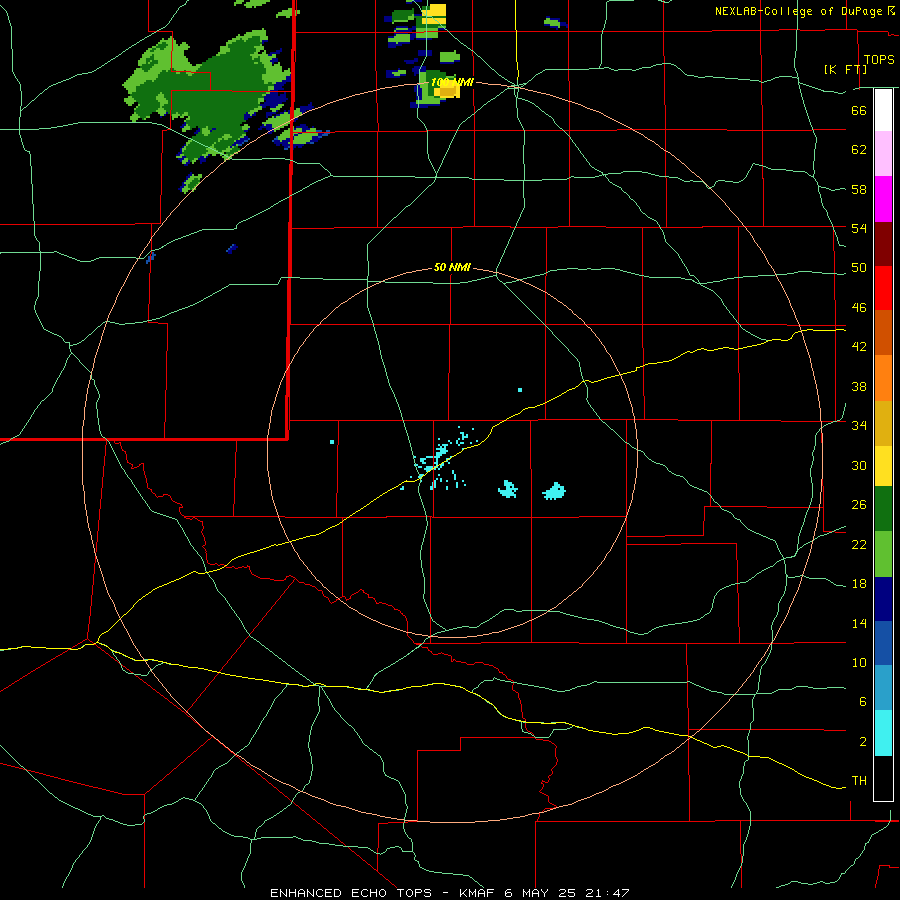Click the yellow echo cell beside 100 NMI label
The width and height of the screenshot is (900, 900).
447,91
